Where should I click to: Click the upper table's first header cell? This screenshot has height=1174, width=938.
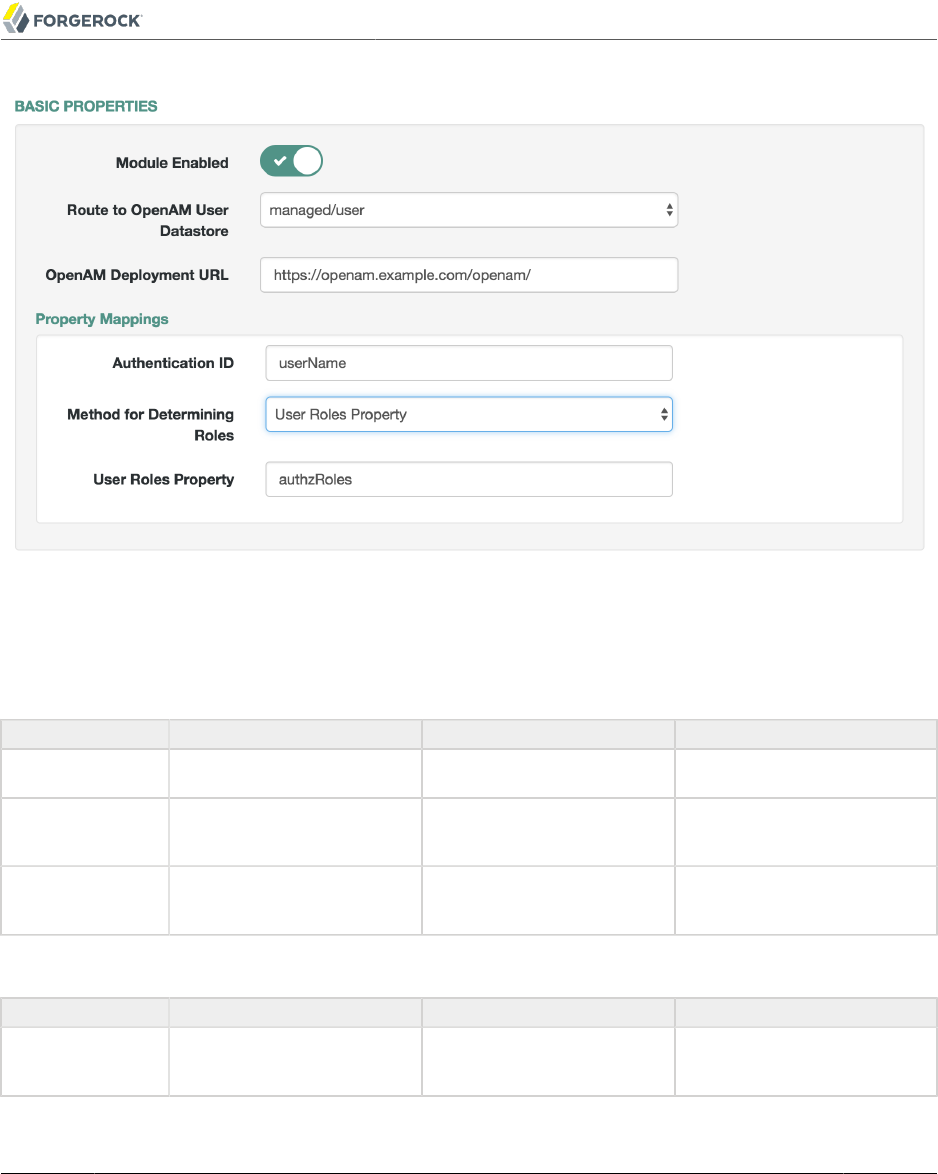click(84, 734)
